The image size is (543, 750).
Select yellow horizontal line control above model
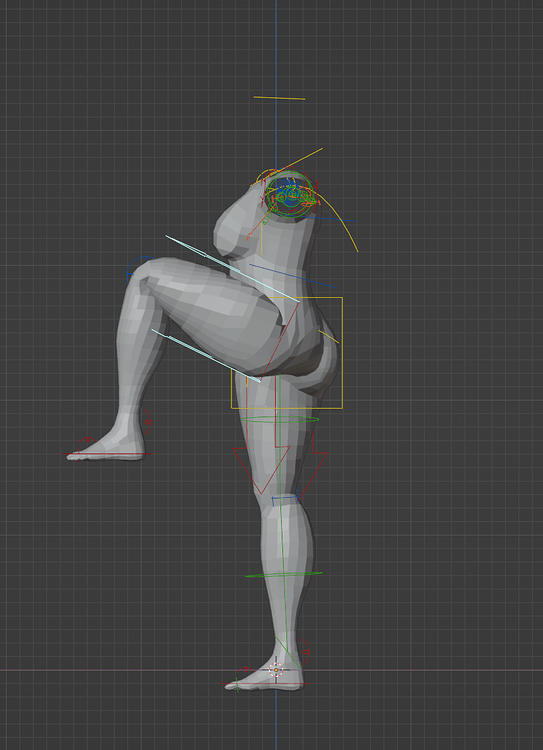click(279, 98)
